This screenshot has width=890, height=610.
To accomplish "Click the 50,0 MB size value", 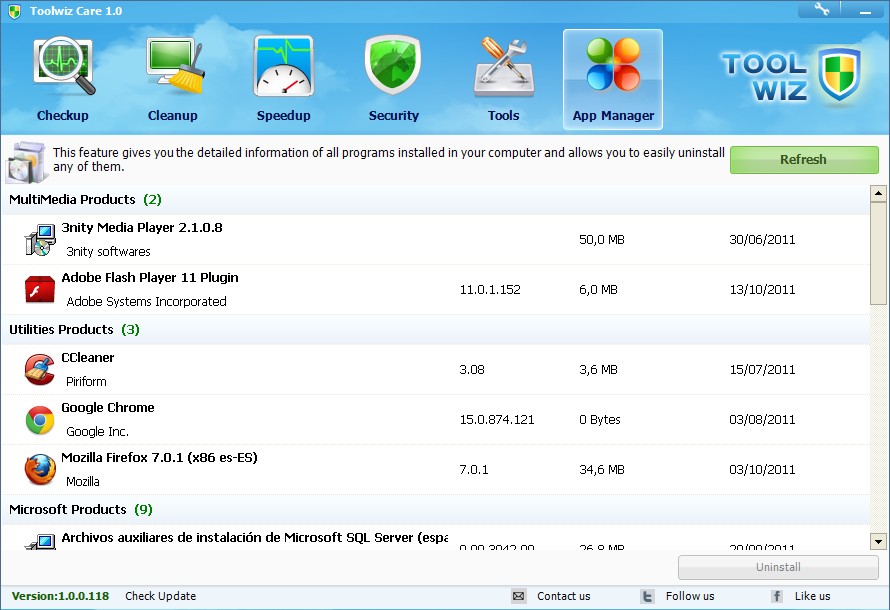I will click(602, 239).
